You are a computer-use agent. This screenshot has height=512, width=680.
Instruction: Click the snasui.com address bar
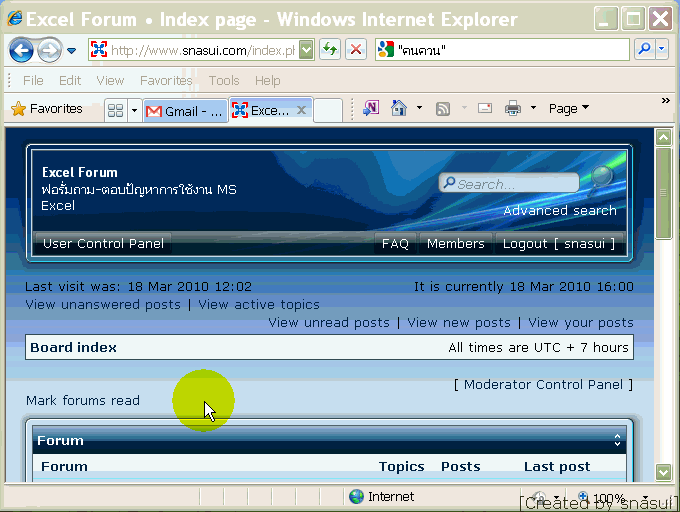click(194, 50)
